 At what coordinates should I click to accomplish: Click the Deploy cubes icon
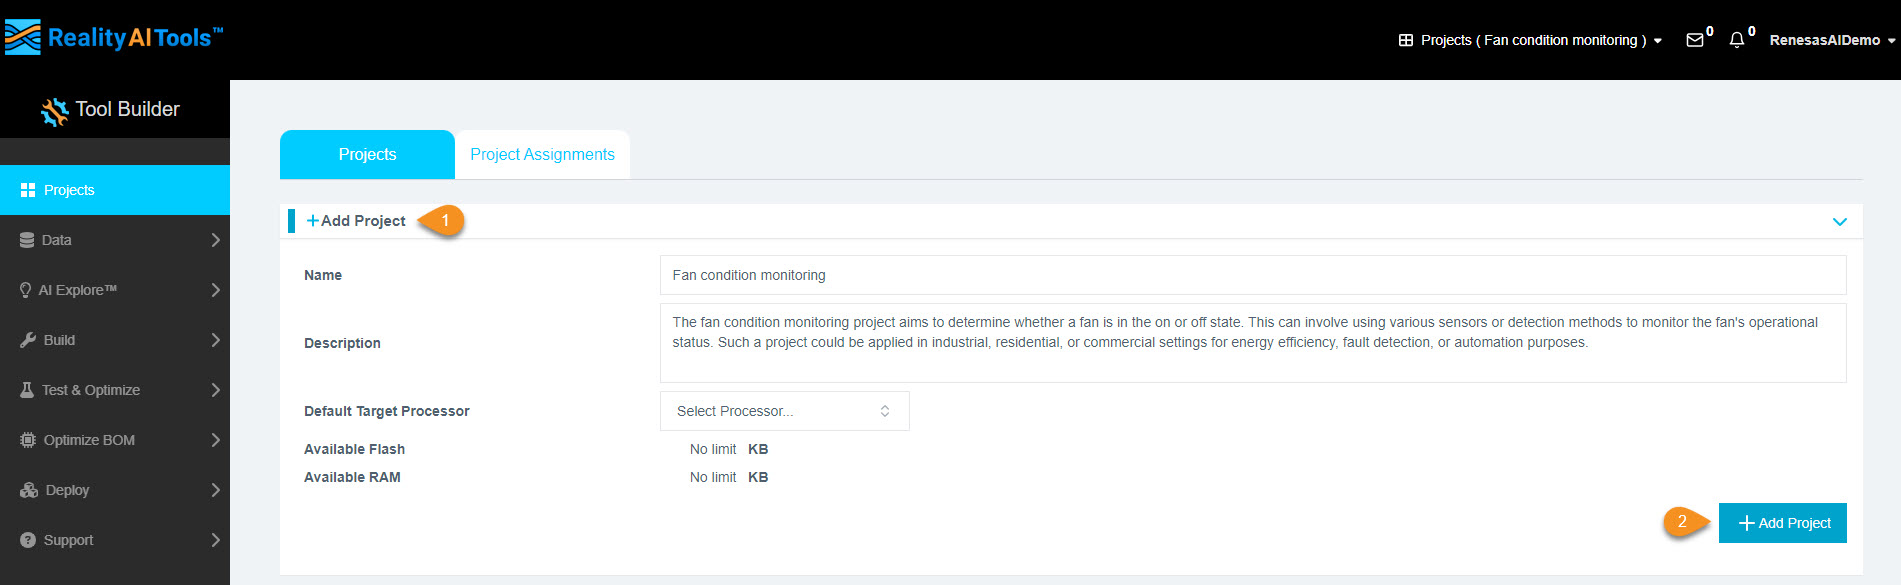[x=29, y=490]
